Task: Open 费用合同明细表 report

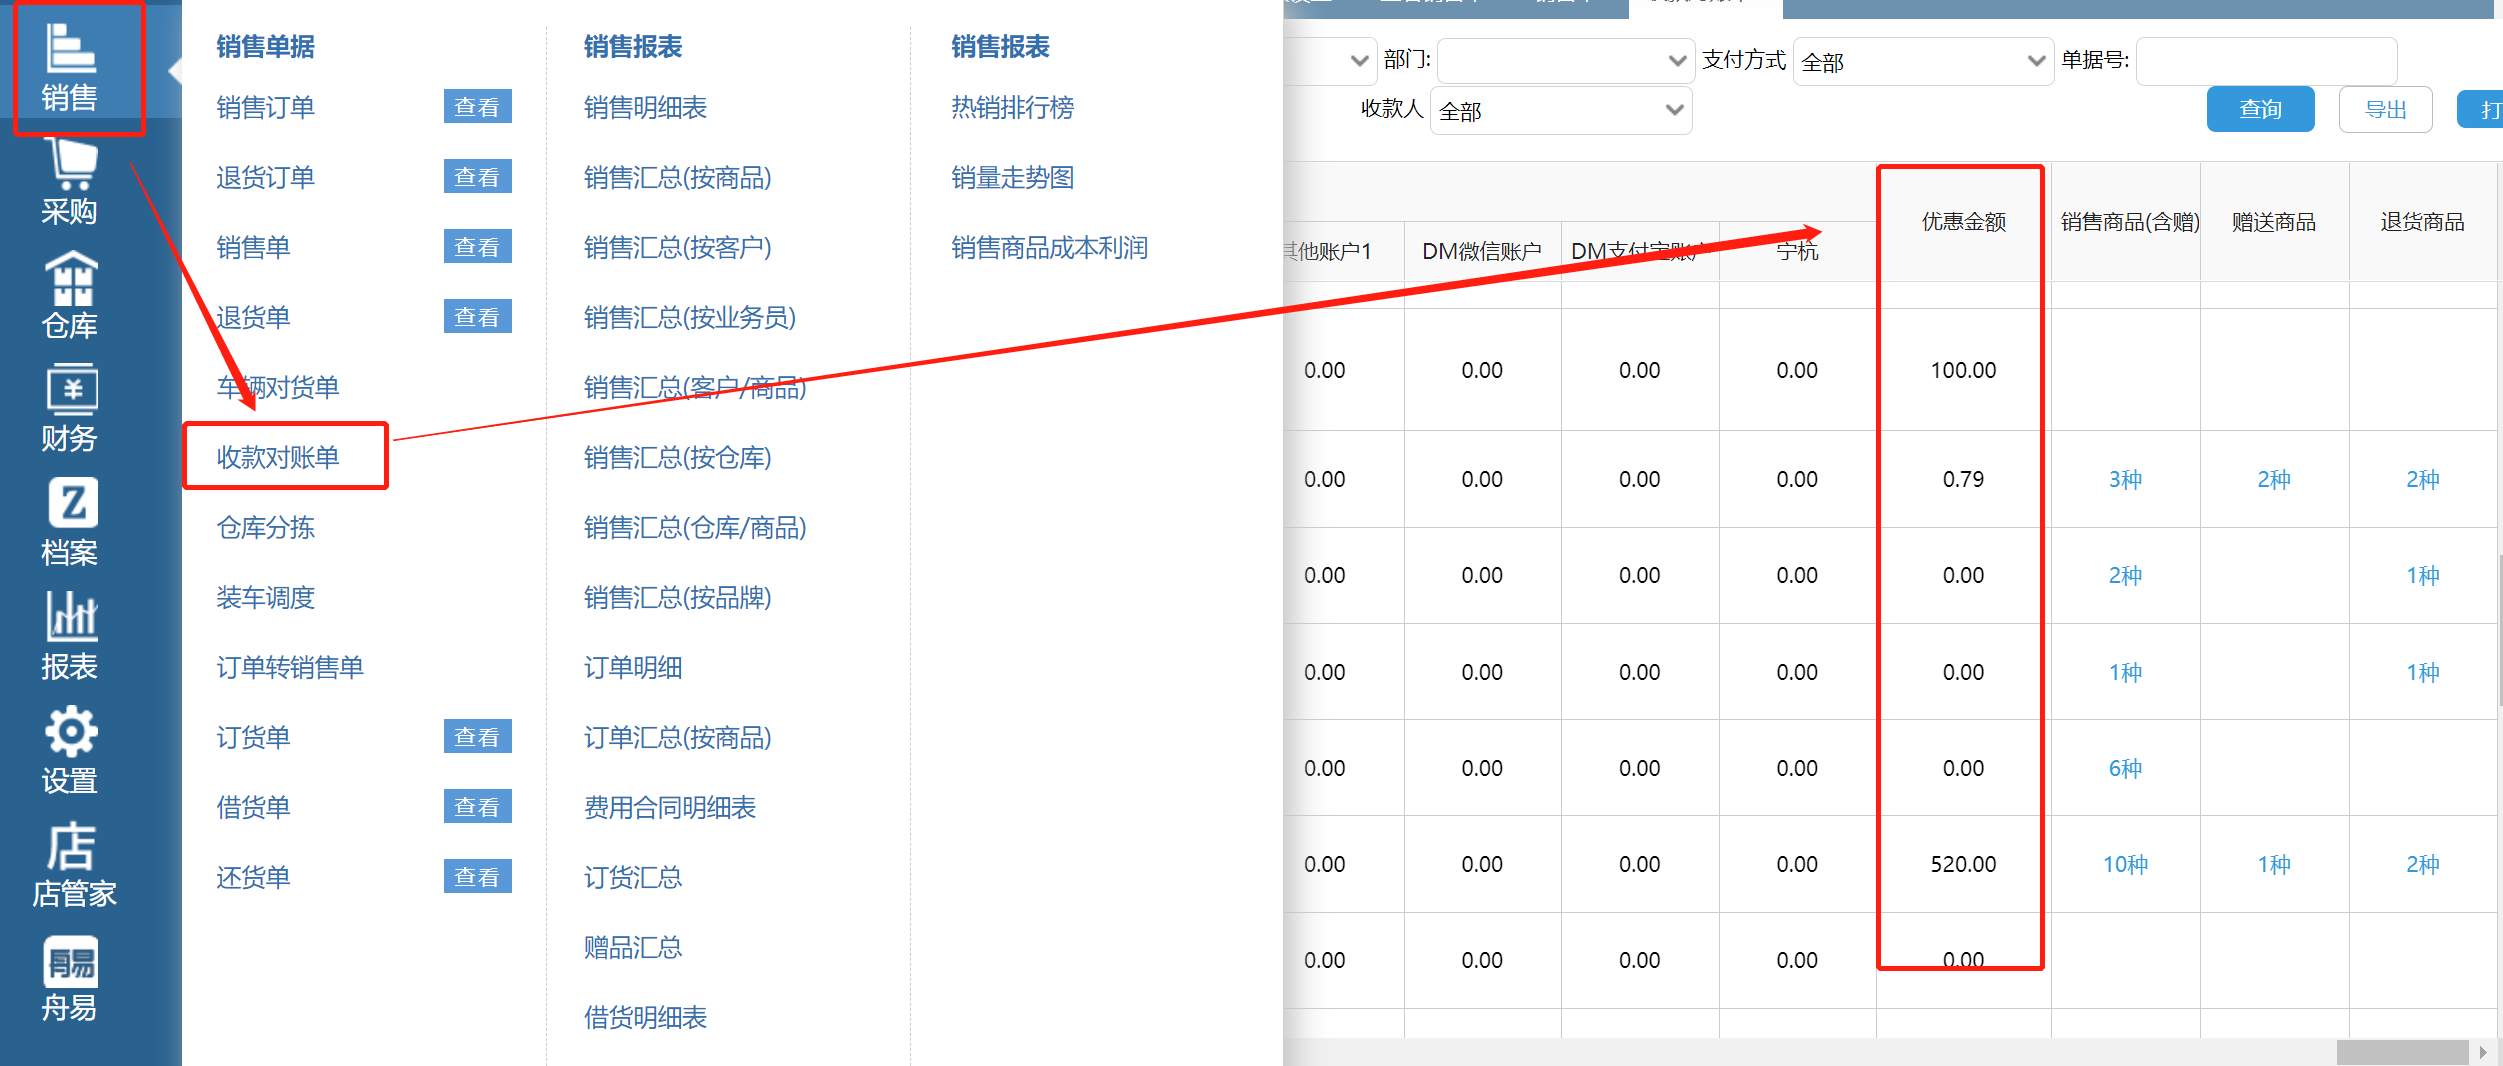Action: tap(670, 807)
